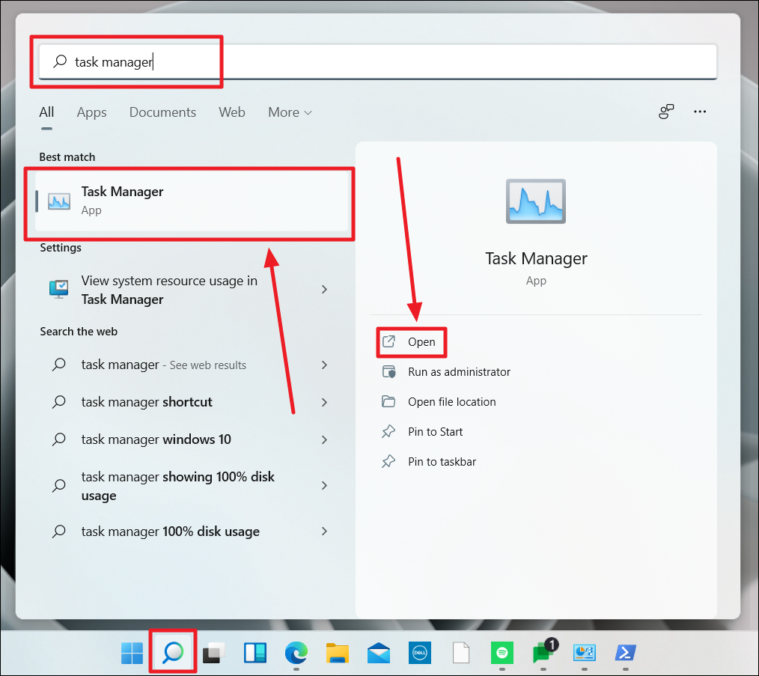
Task: Select the Task Manager App best match
Action: [192, 201]
